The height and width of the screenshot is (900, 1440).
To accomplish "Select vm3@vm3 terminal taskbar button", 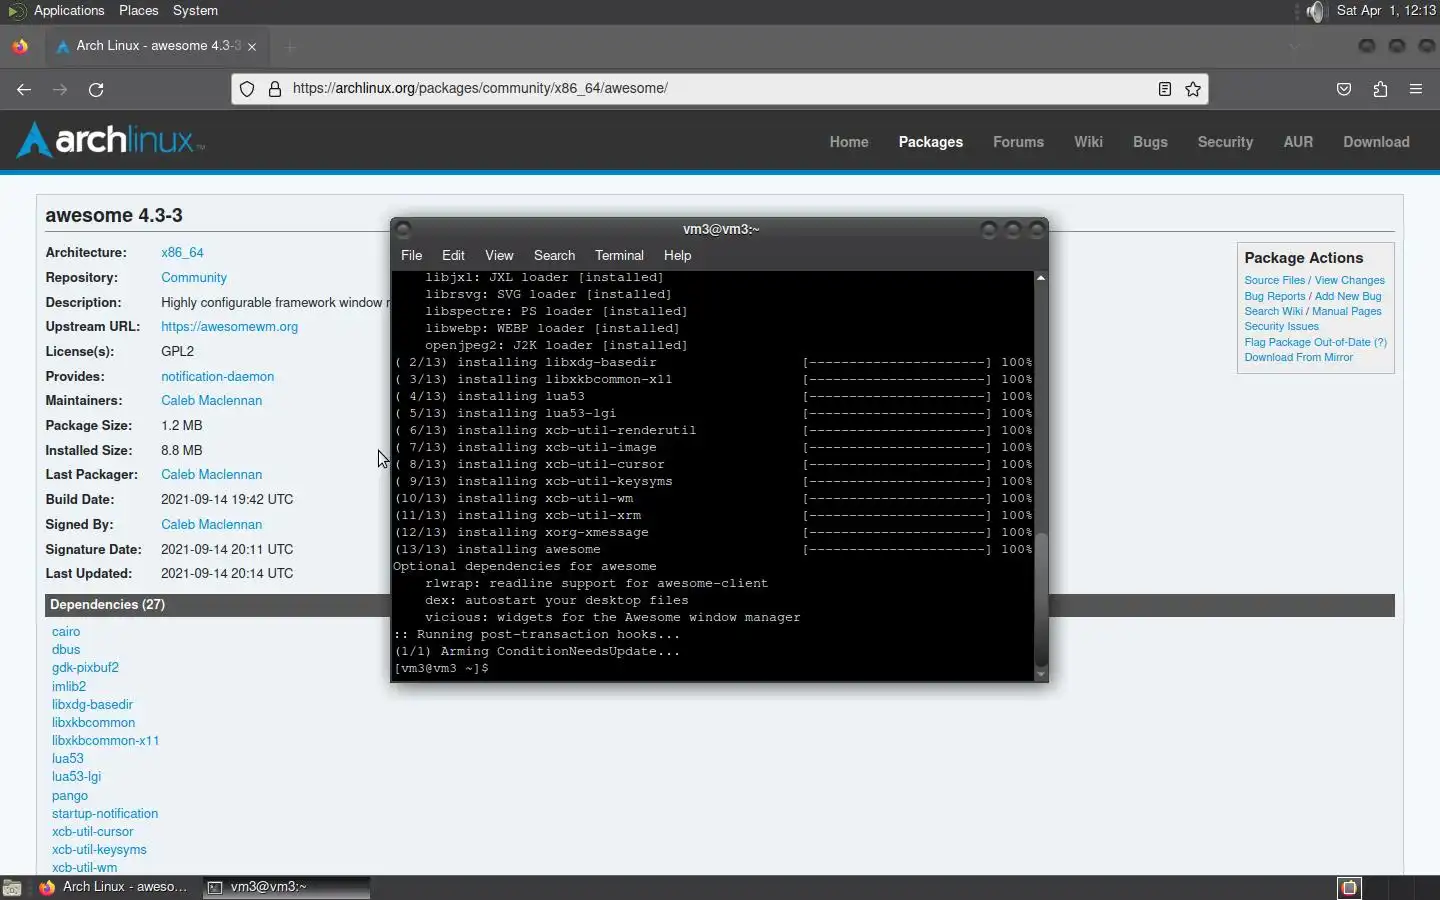I will pos(286,887).
